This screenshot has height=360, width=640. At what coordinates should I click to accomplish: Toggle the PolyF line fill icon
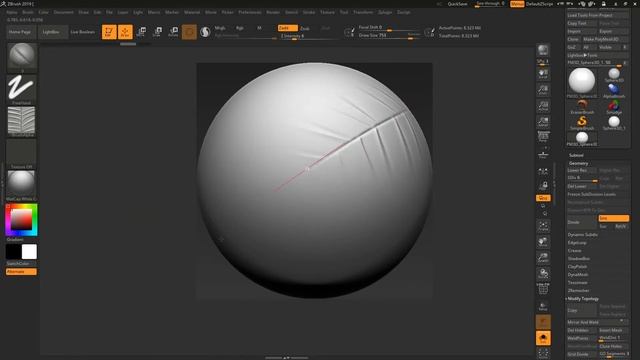coord(543,289)
